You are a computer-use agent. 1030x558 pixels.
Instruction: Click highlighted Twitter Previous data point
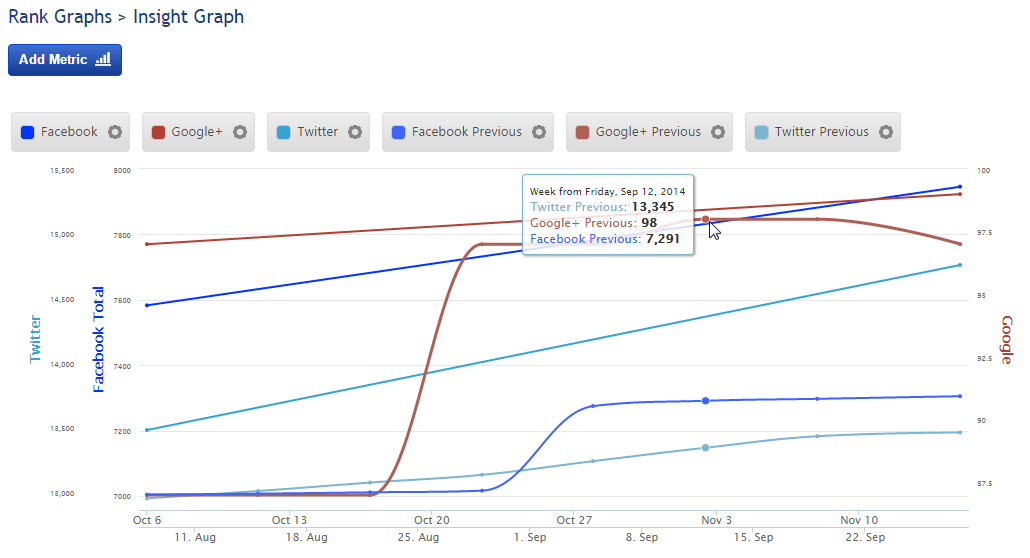pyautogui.click(x=705, y=448)
